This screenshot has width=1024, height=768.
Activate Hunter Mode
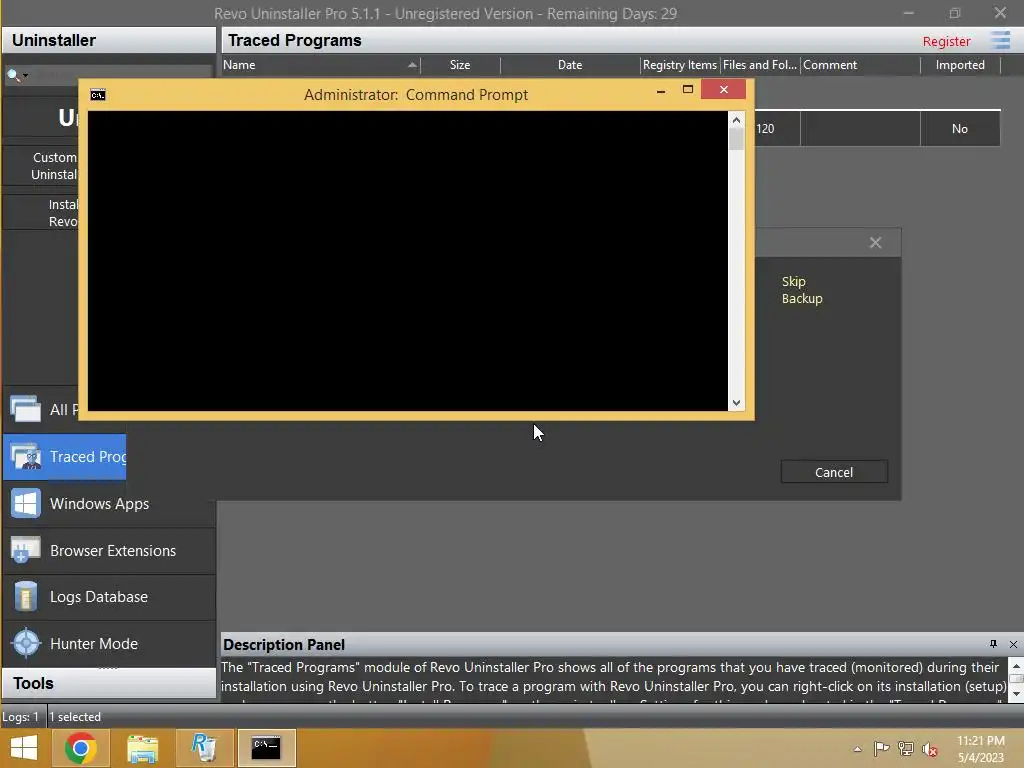point(109,643)
